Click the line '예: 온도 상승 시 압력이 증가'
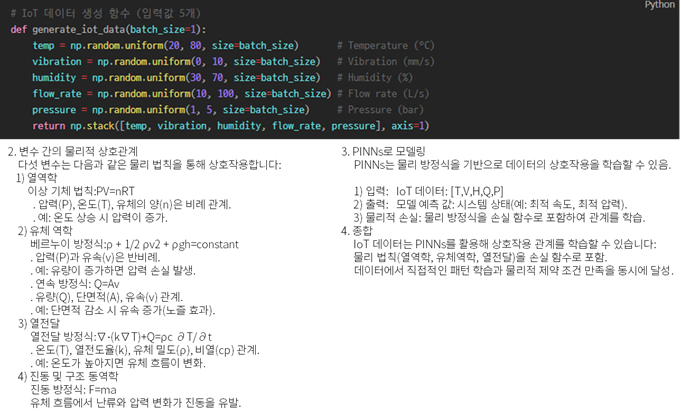Screen dimensions: 681x417 pos(99,218)
